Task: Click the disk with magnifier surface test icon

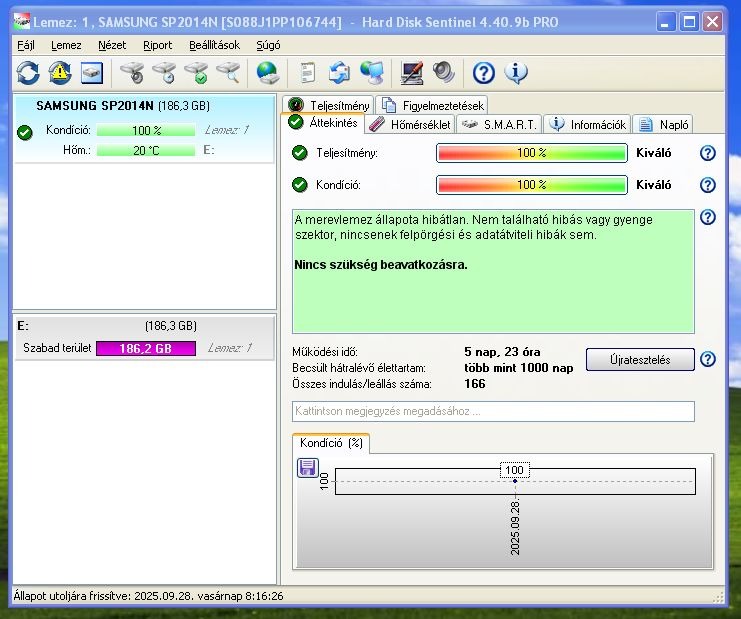Action: point(228,73)
